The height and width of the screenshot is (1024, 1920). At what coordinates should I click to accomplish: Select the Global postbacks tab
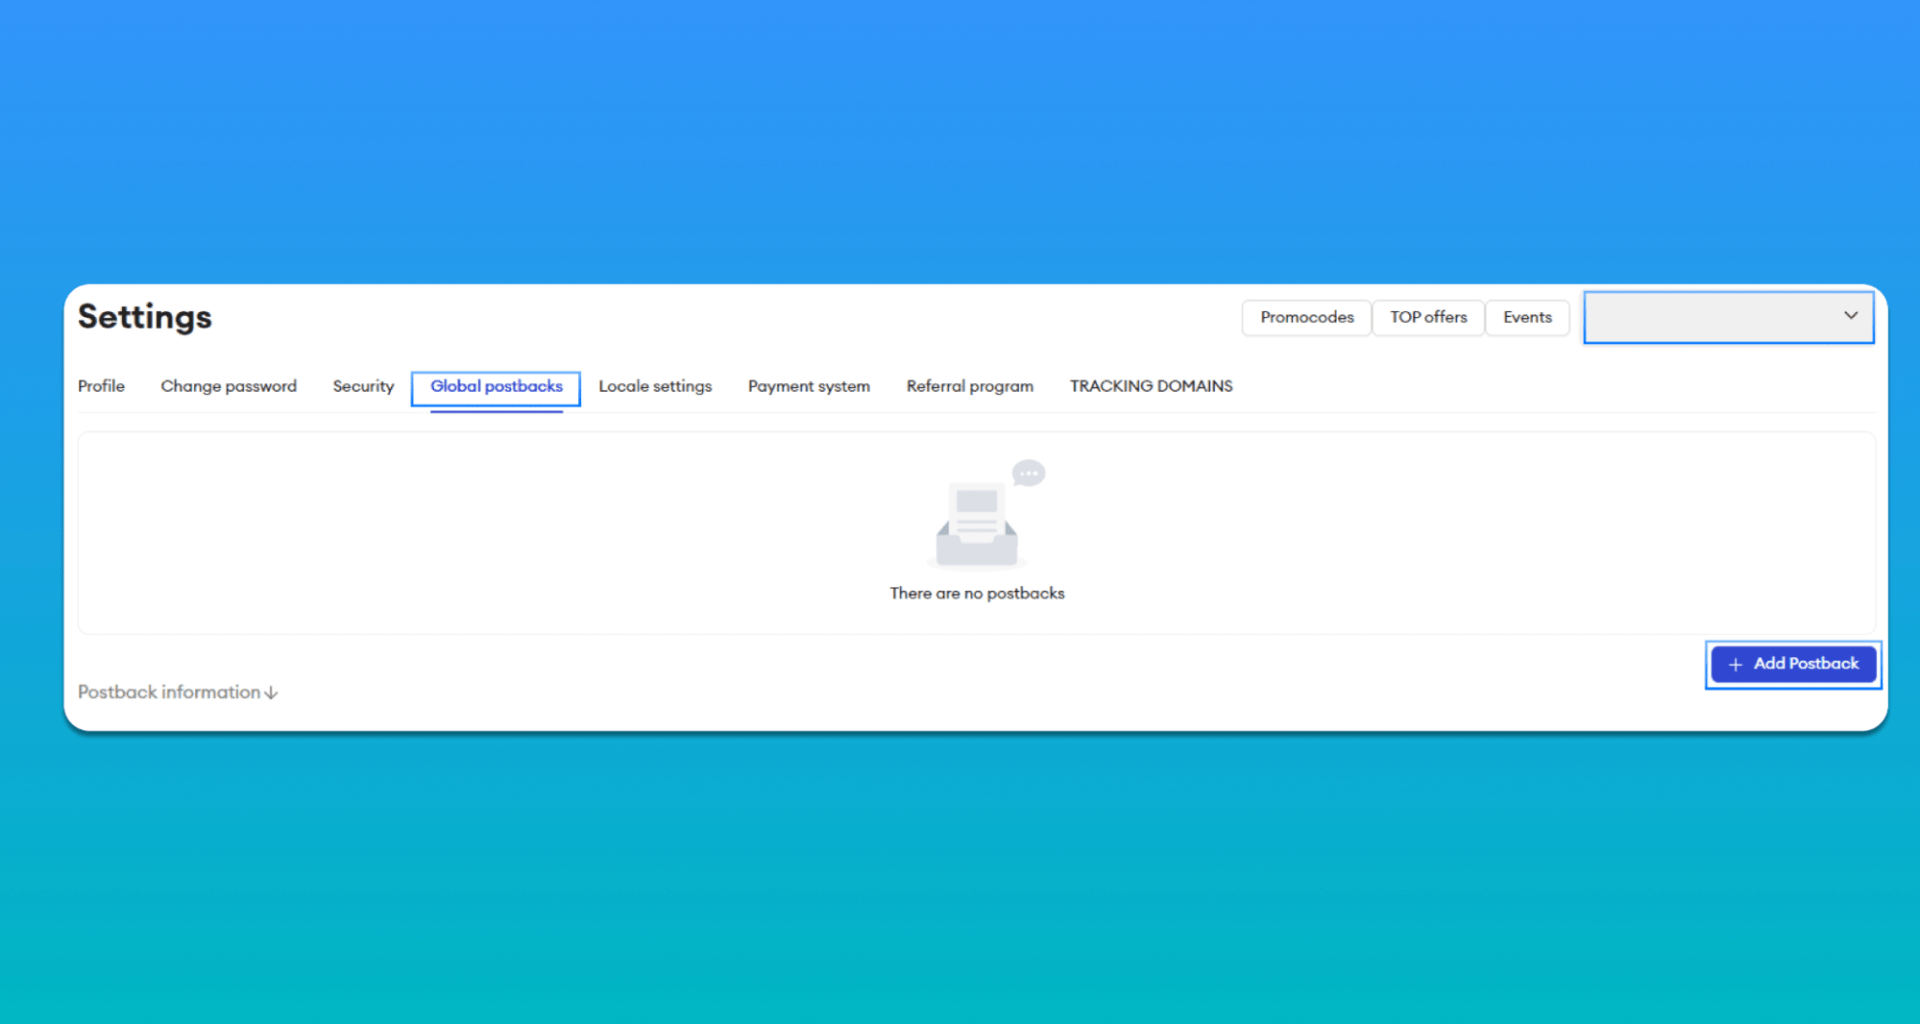click(496, 388)
